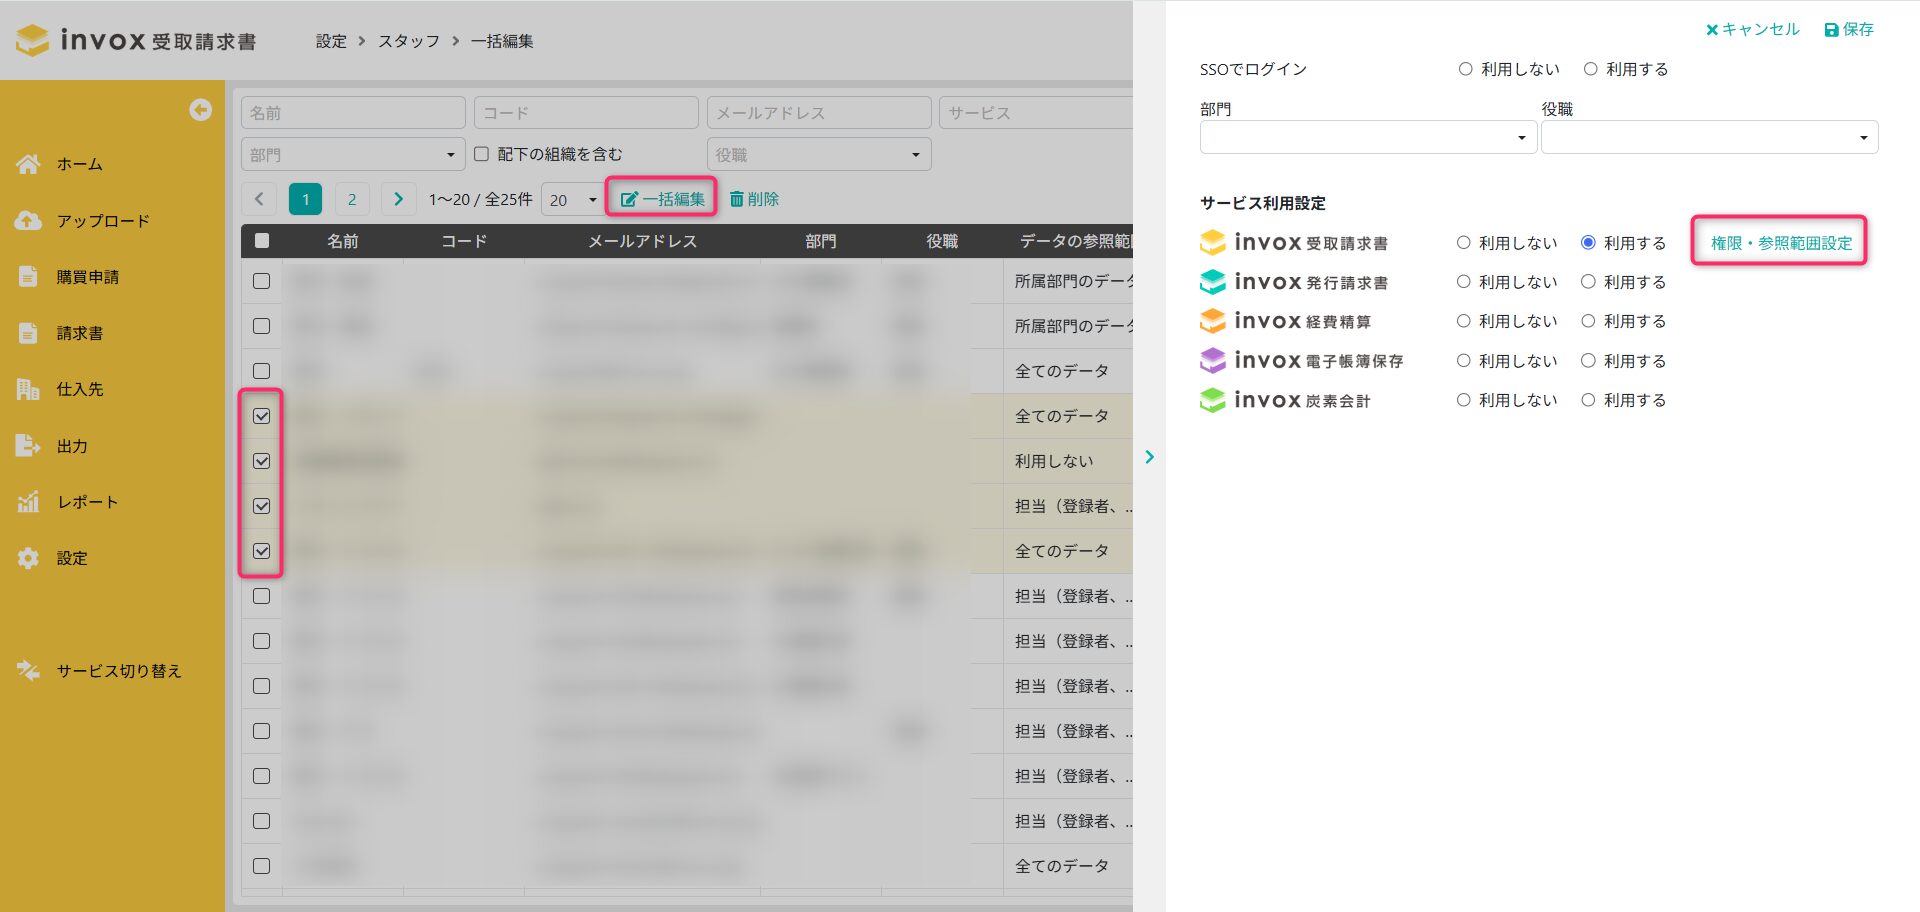Select 利用する for invox 経費精算

[x=1588, y=321]
